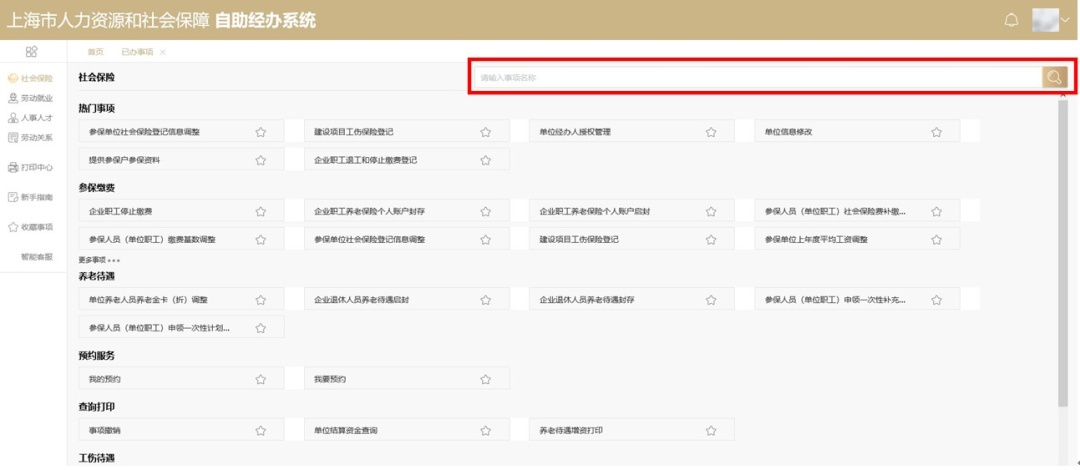Open 养老待遇增资打印 item
Screen dimensions: 1080x470
point(571,431)
